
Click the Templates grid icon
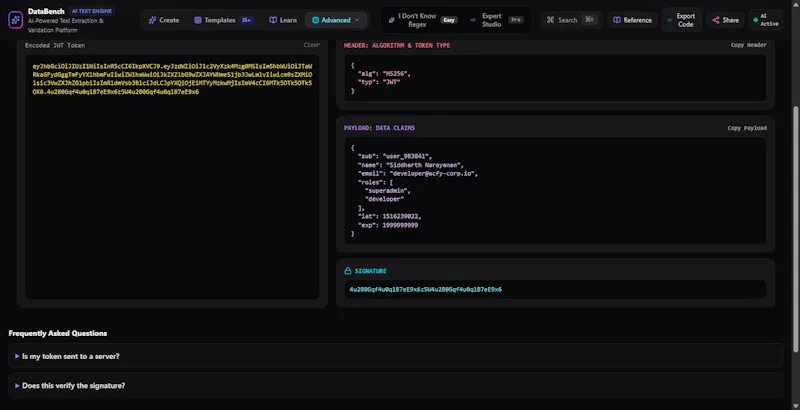tap(197, 20)
